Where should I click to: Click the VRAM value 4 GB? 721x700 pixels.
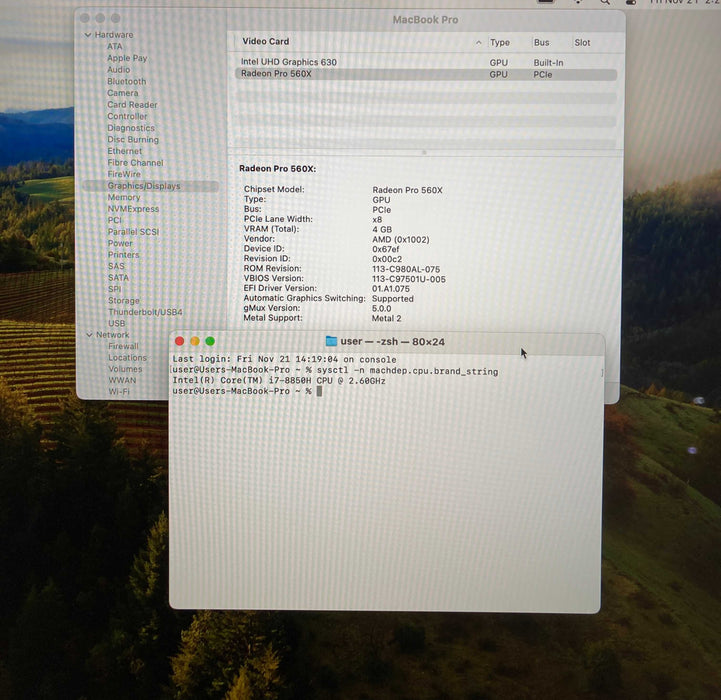(x=382, y=230)
